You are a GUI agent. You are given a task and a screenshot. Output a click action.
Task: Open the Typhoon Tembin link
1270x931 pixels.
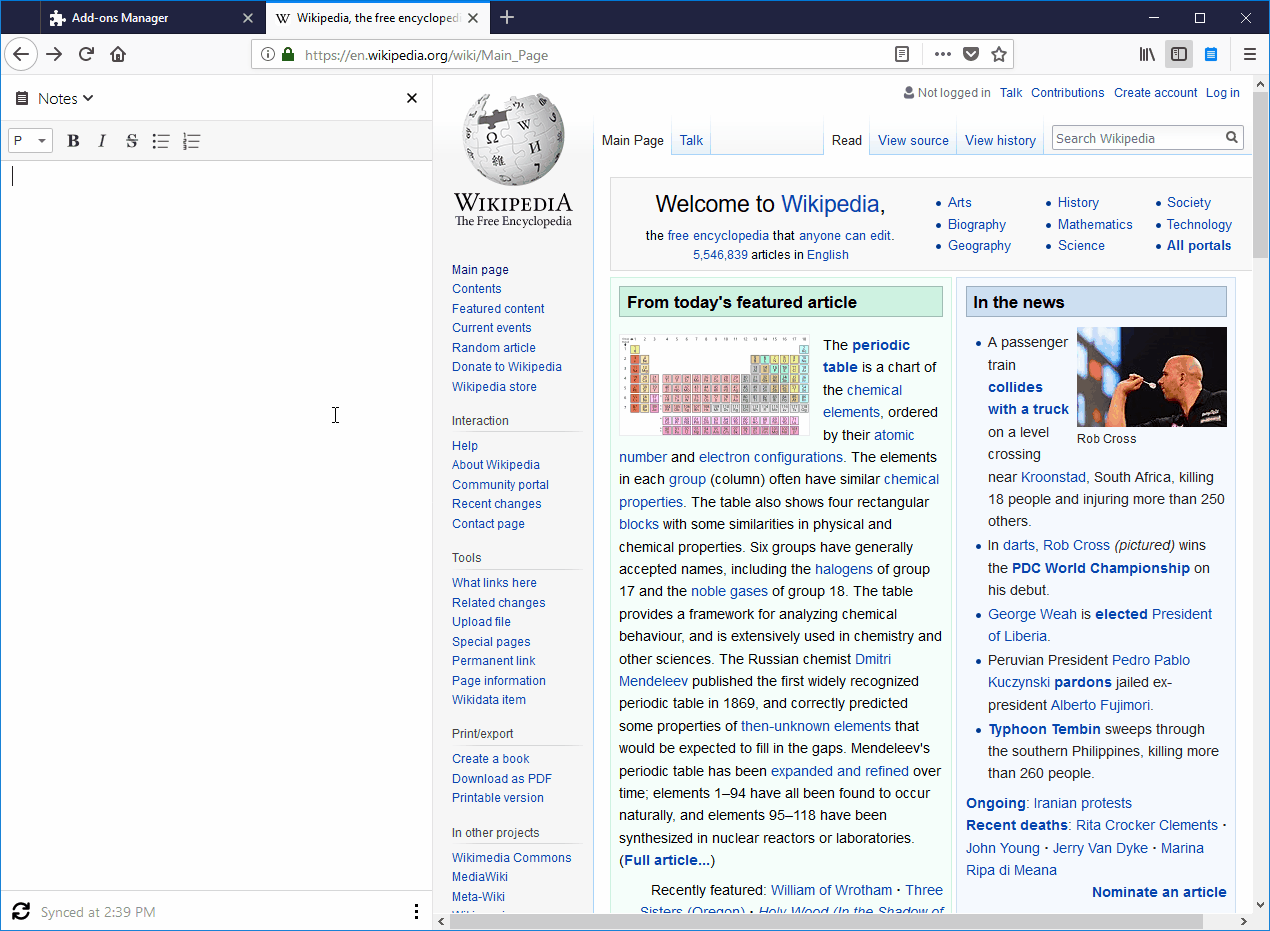click(x=1045, y=729)
